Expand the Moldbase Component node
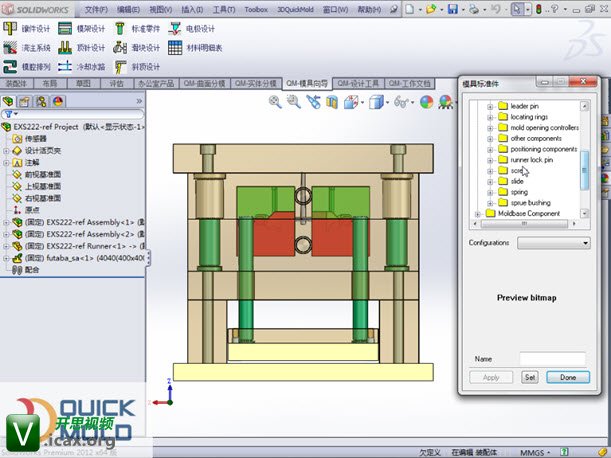The width and height of the screenshot is (611, 458). click(x=477, y=213)
